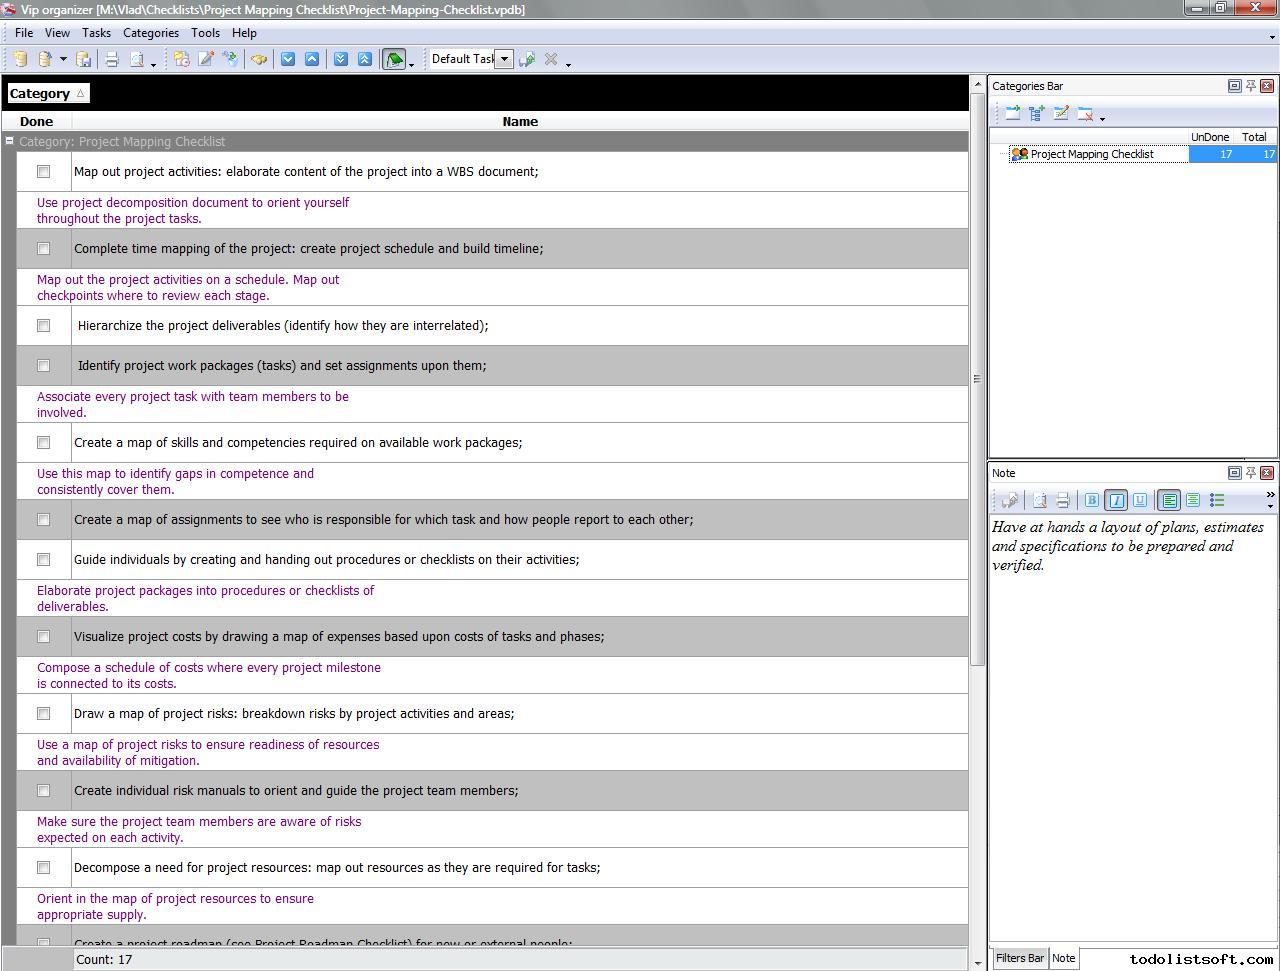Screen dimensions: 1280x971
Task: Click the Add category icon in Categories Bar
Action: (x=1012, y=114)
